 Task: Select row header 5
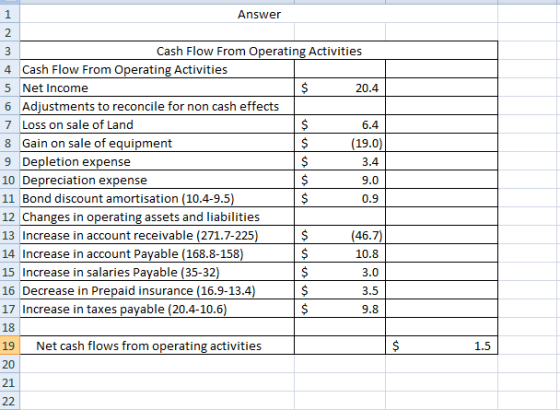click(x=10, y=88)
